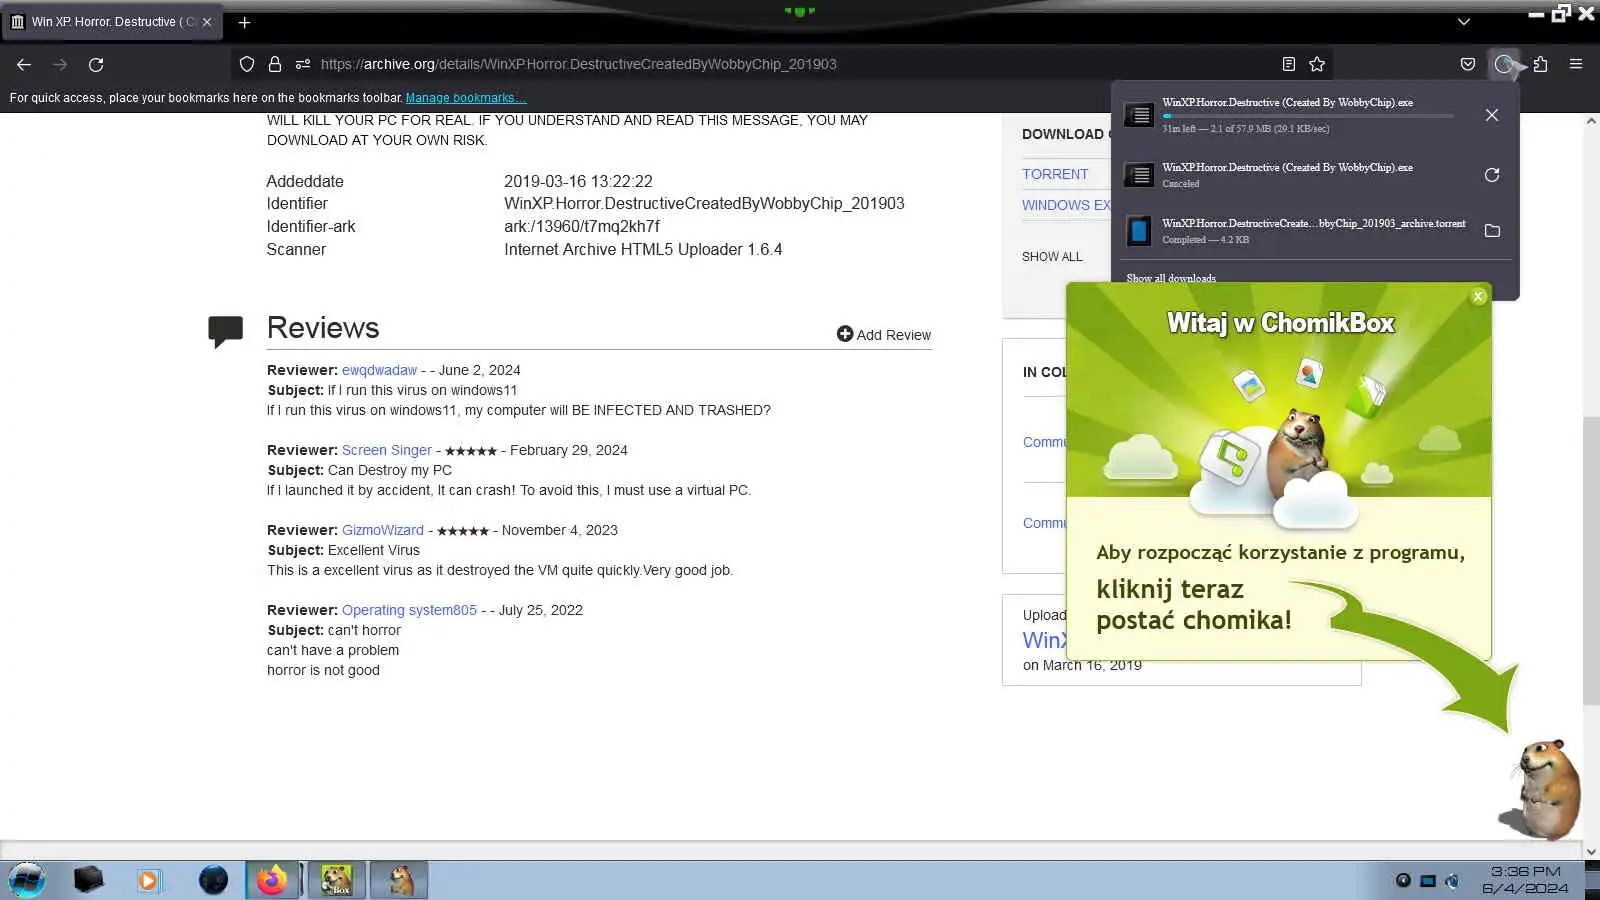Click the browser forward arrow
Screen dimensions: 1600x900
click(60, 64)
